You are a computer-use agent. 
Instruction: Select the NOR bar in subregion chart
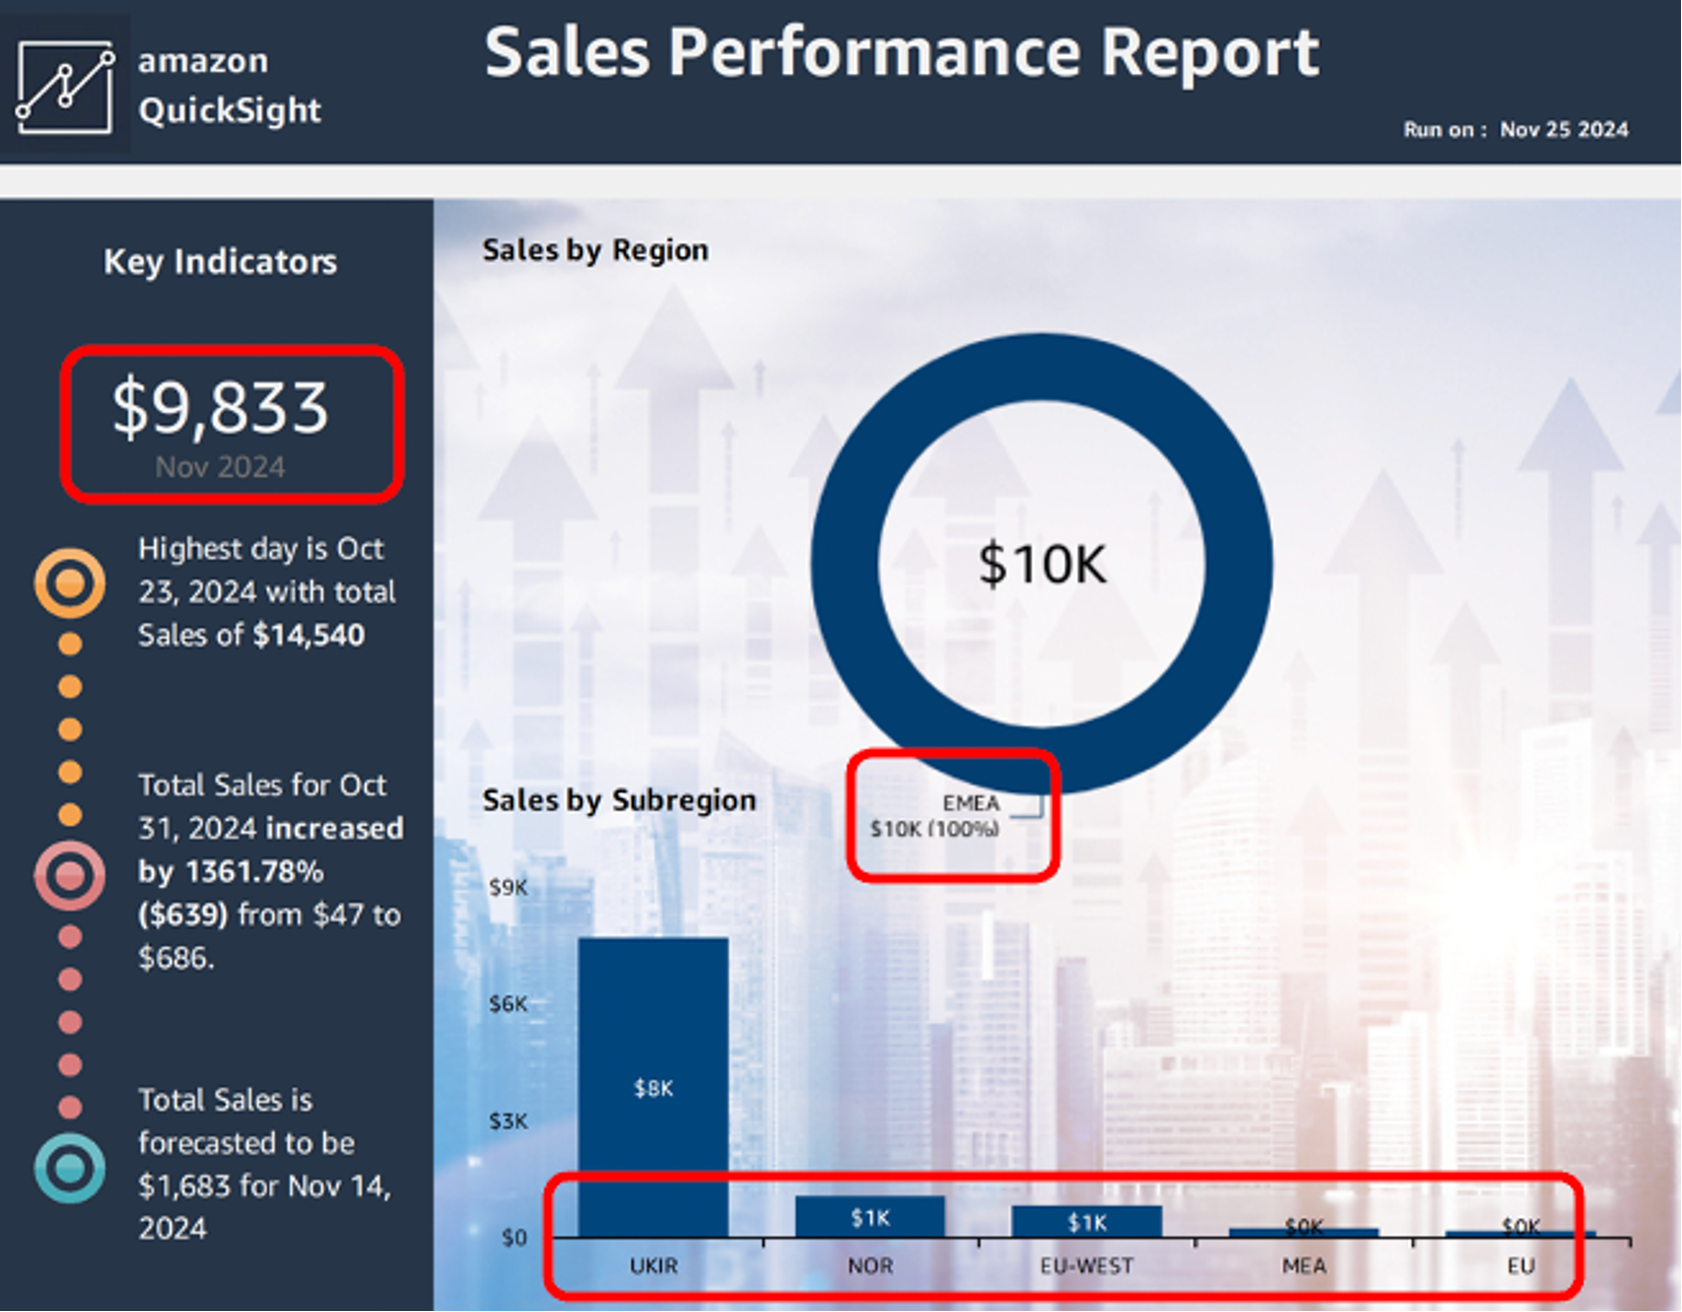coord(870,1217)
